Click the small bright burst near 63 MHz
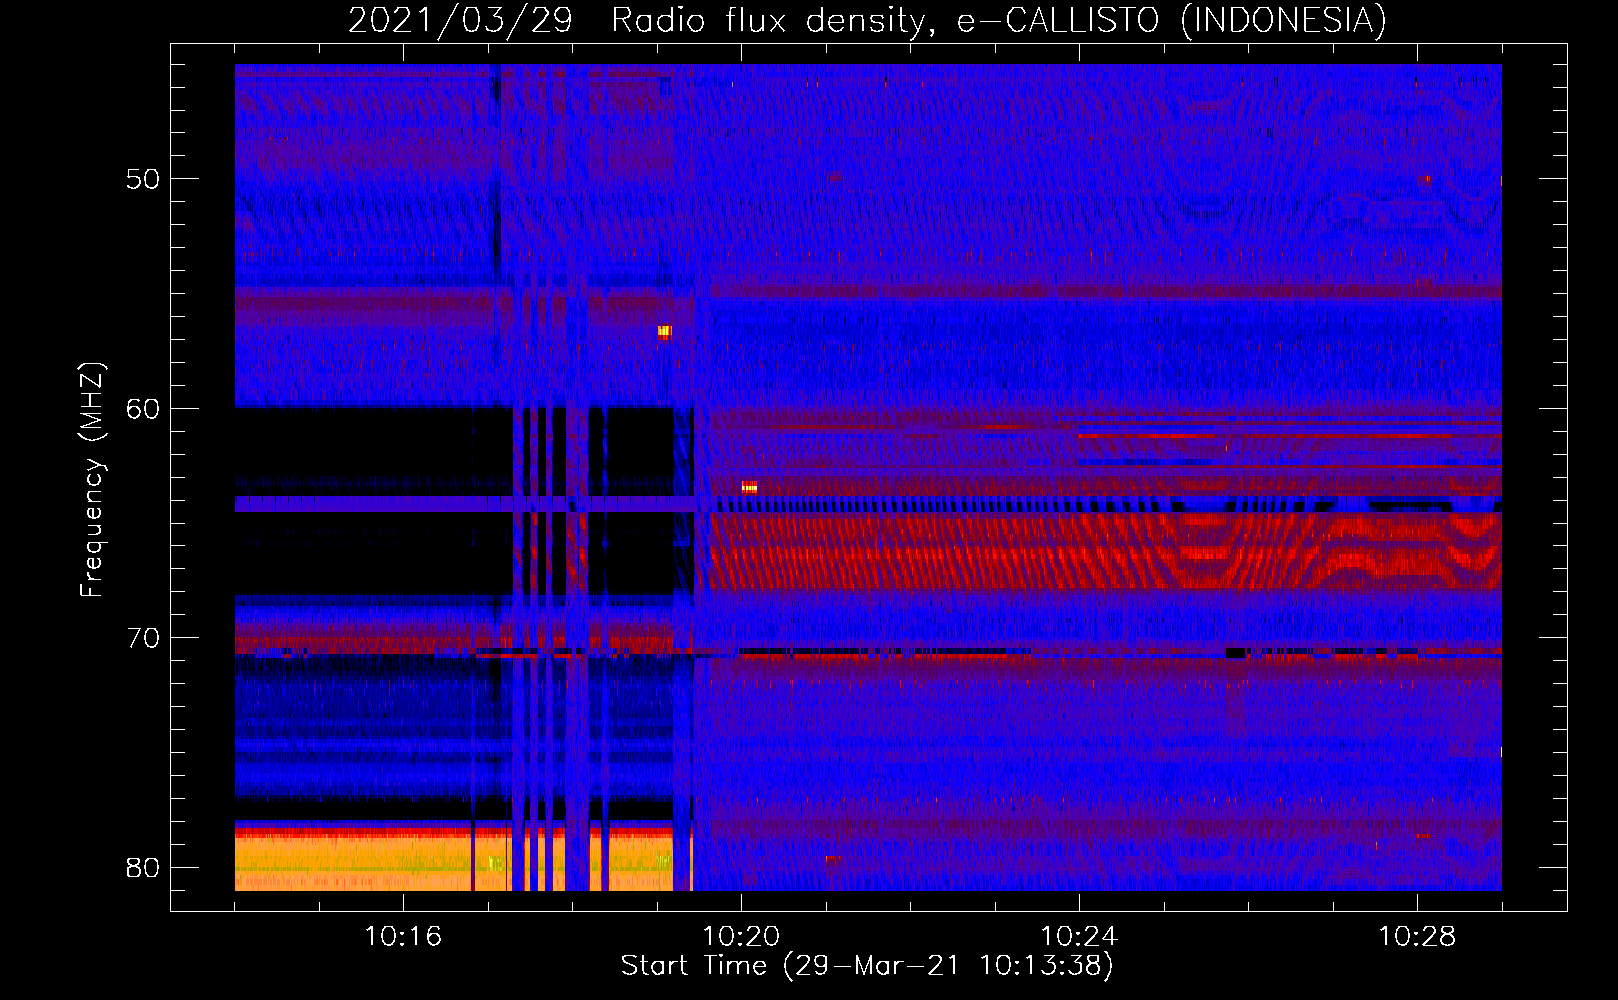 (749, 487)
